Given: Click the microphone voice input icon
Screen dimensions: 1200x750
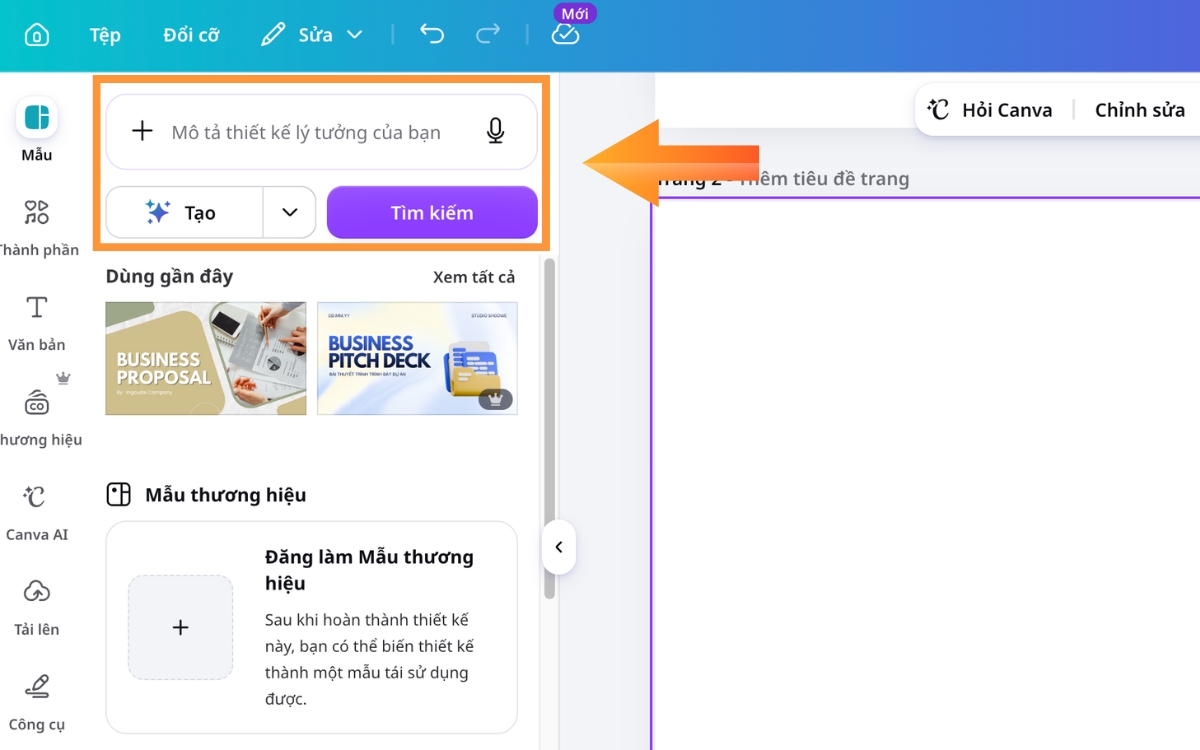Looking at the screenshot, I should click(495, 131).
